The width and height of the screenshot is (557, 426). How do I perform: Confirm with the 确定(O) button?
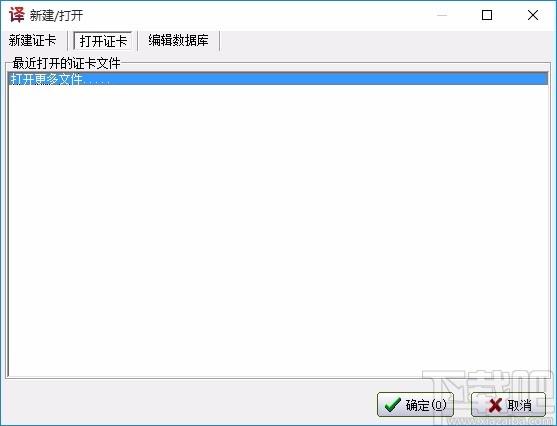point(415,404)
